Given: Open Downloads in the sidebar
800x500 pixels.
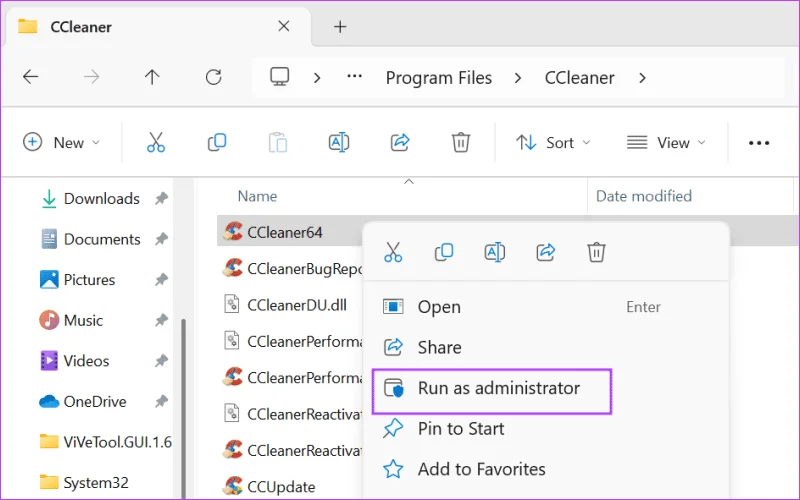Looking at the screenshot, I should click(x=101, y=198).
